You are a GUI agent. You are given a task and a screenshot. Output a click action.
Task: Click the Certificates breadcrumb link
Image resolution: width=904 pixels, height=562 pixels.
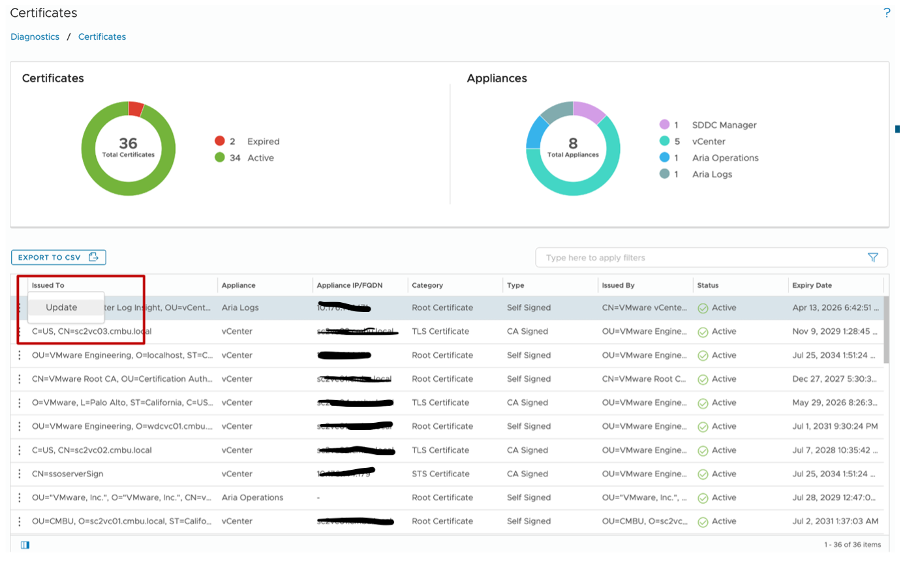tap(102, 37)
